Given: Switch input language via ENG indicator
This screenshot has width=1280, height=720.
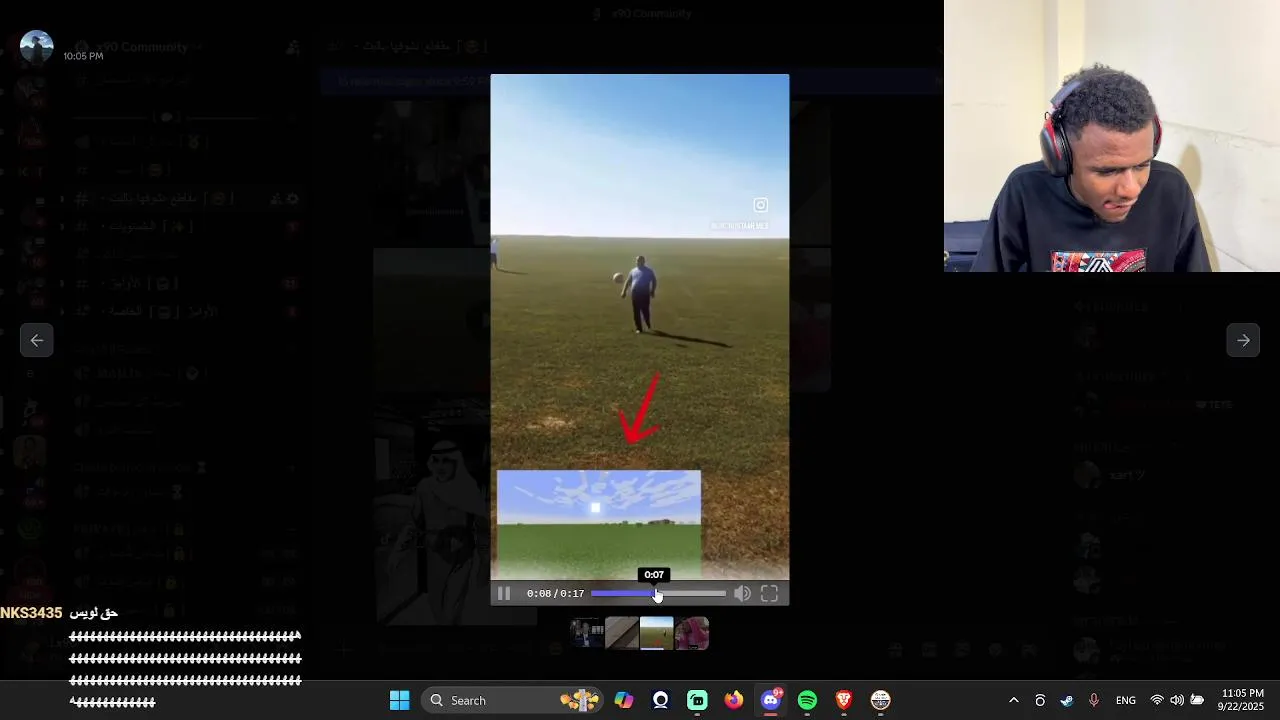Looking at the screenshot, I should tap(1126, 700).
